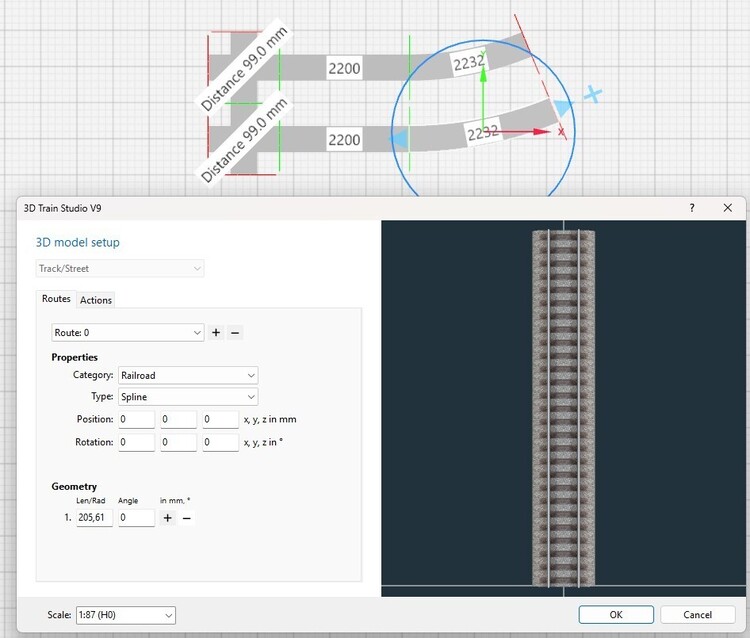Open the Track/Street model type dropdown
Image resolution: width=750 pixels, height=638 pixels.
(120, 268)
